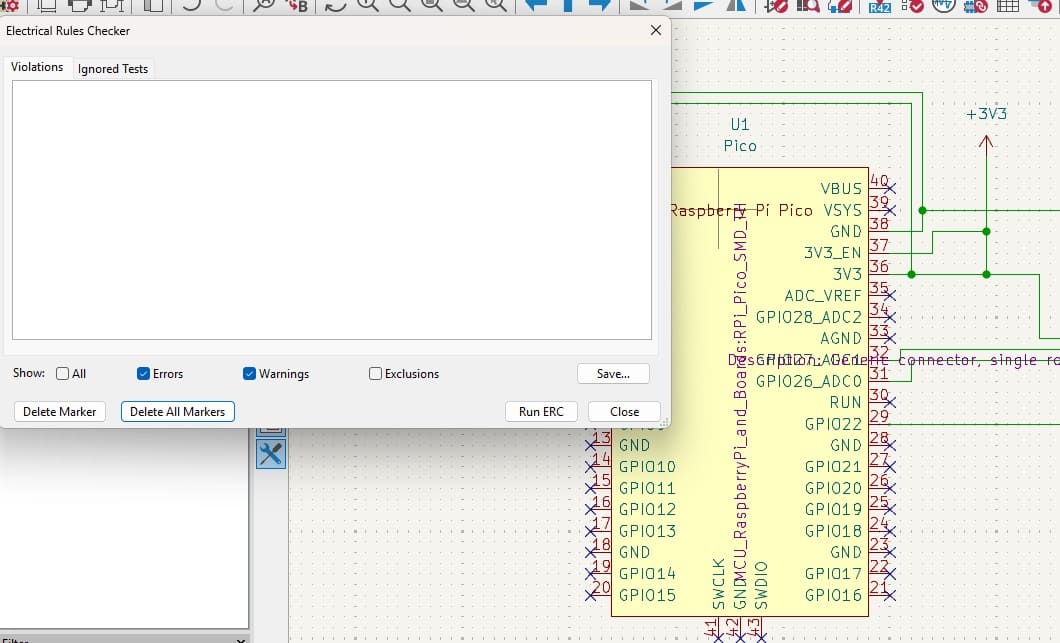Click the RUN pin name
The width and height of the screenshot is (1060, 643).
[x=846, y=402]
